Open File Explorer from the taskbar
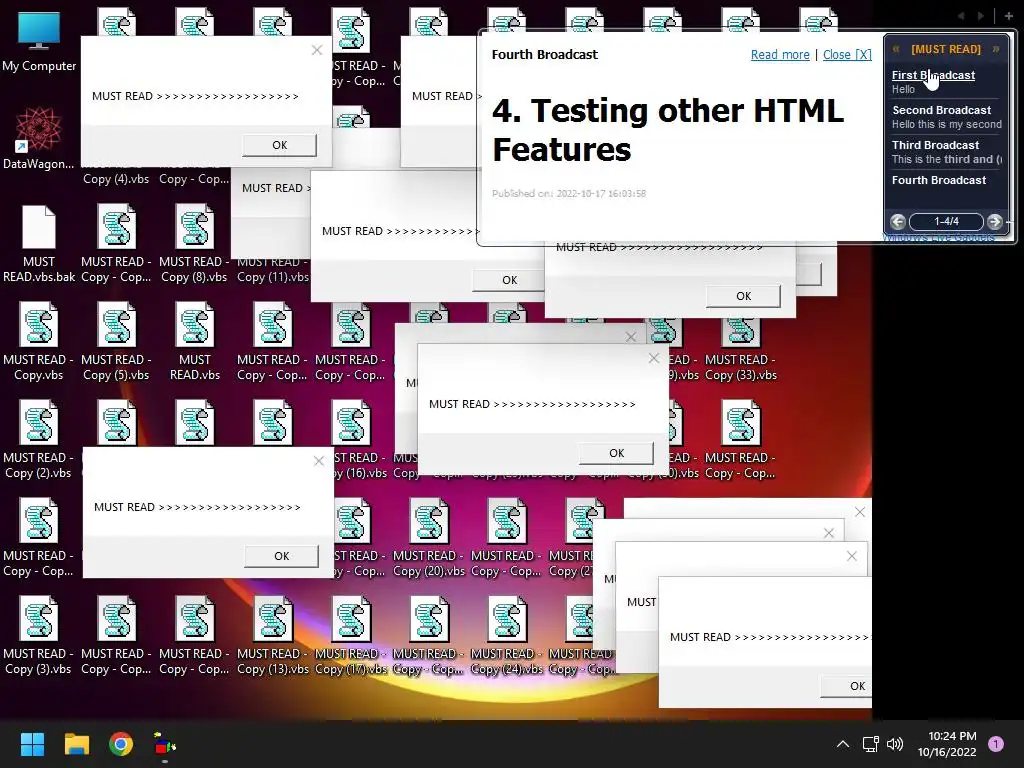 (x=76, y=744)
